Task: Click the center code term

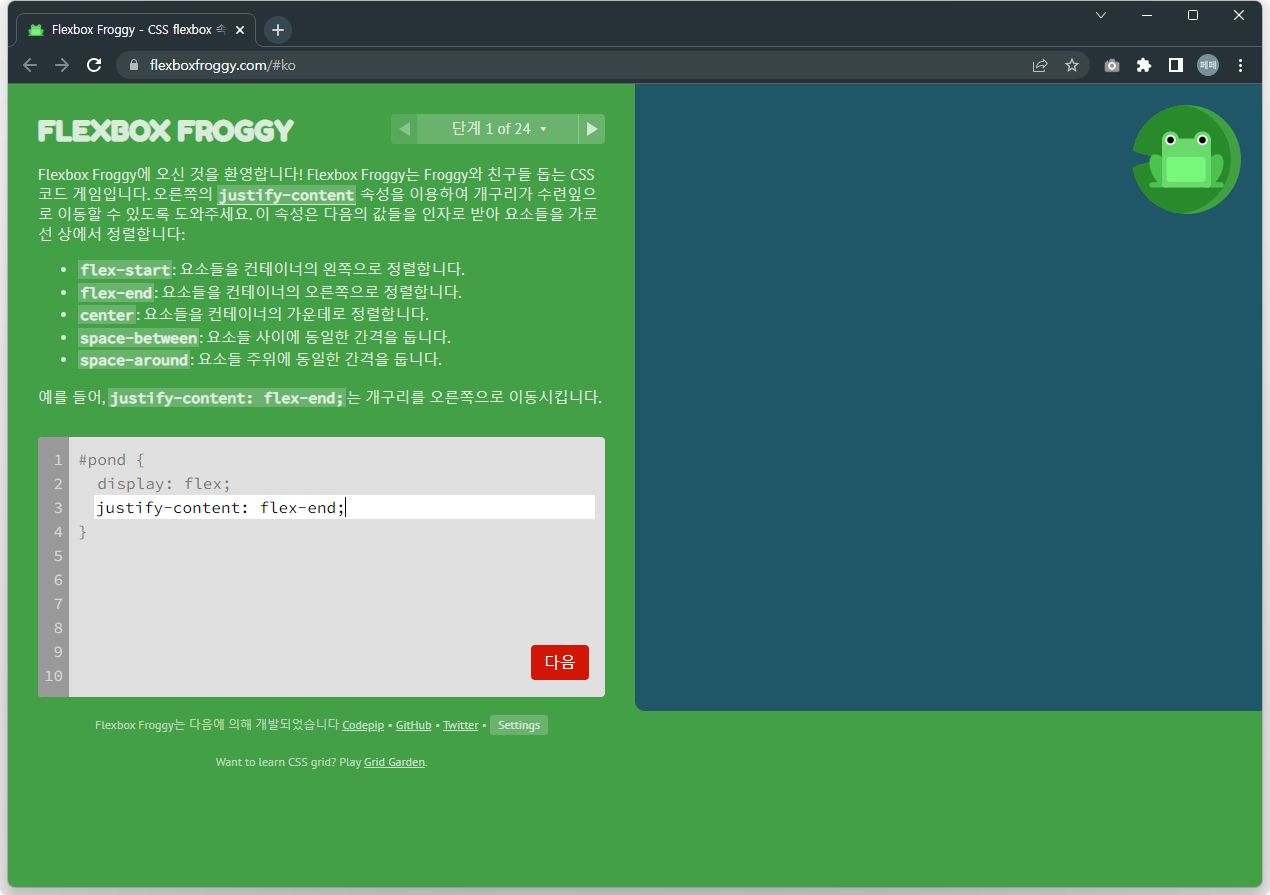Action: point(107,315)
